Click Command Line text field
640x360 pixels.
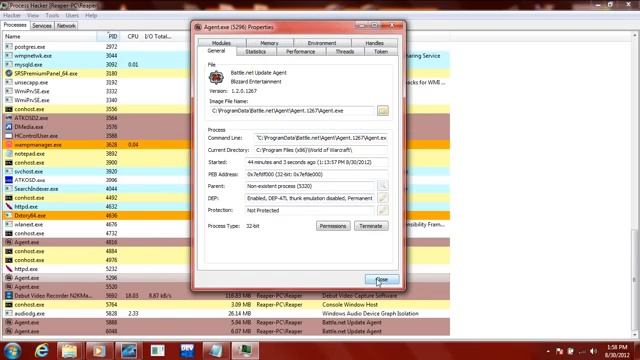click(321, 138)
